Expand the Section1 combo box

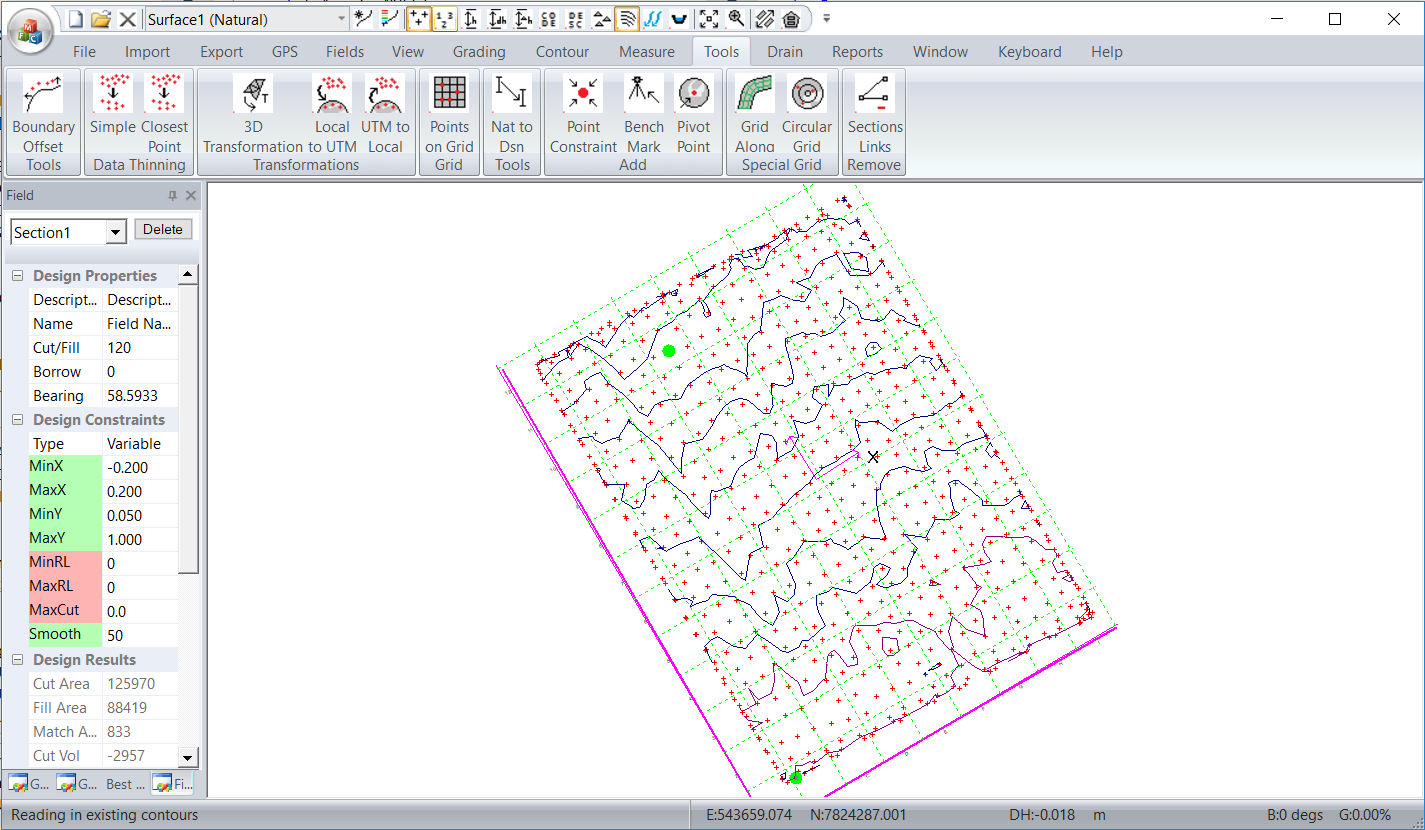pos(116,232)
